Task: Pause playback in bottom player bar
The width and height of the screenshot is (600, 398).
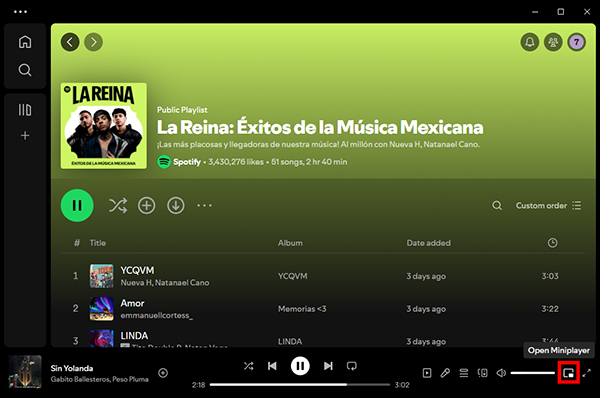Action: tap(300, 366)
